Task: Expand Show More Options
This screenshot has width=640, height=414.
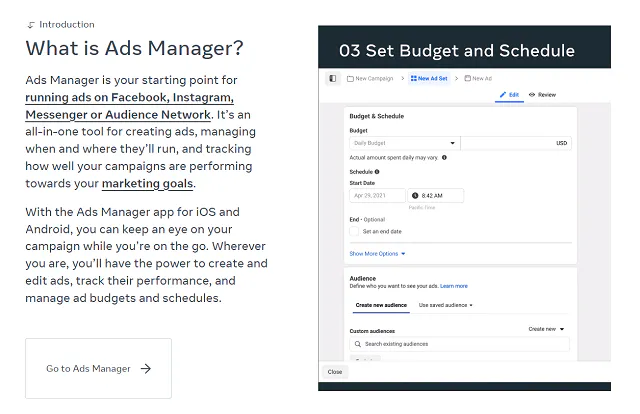Action: [377, 254]
